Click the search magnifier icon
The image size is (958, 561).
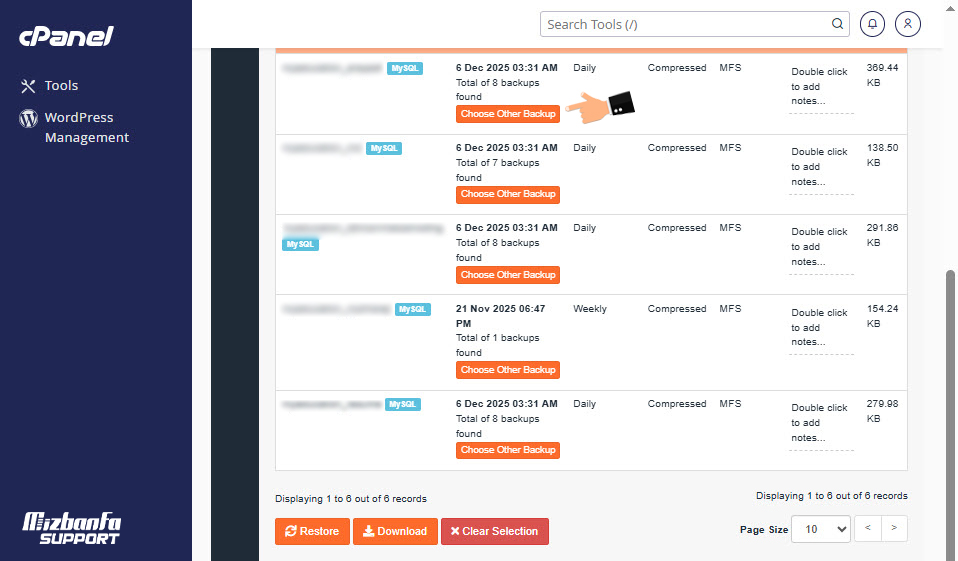coord(838,24)
